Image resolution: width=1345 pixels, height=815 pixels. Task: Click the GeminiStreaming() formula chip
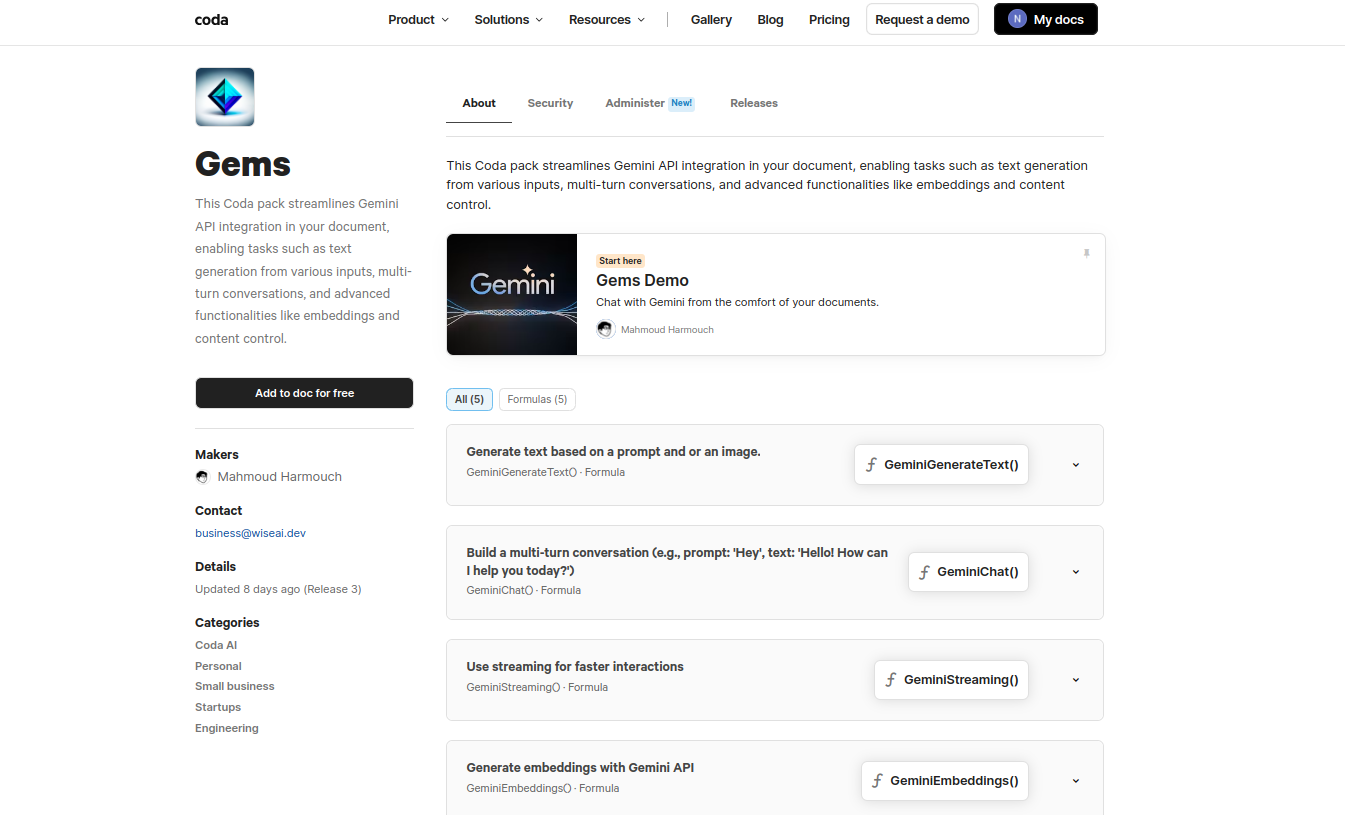coord(951,680)
